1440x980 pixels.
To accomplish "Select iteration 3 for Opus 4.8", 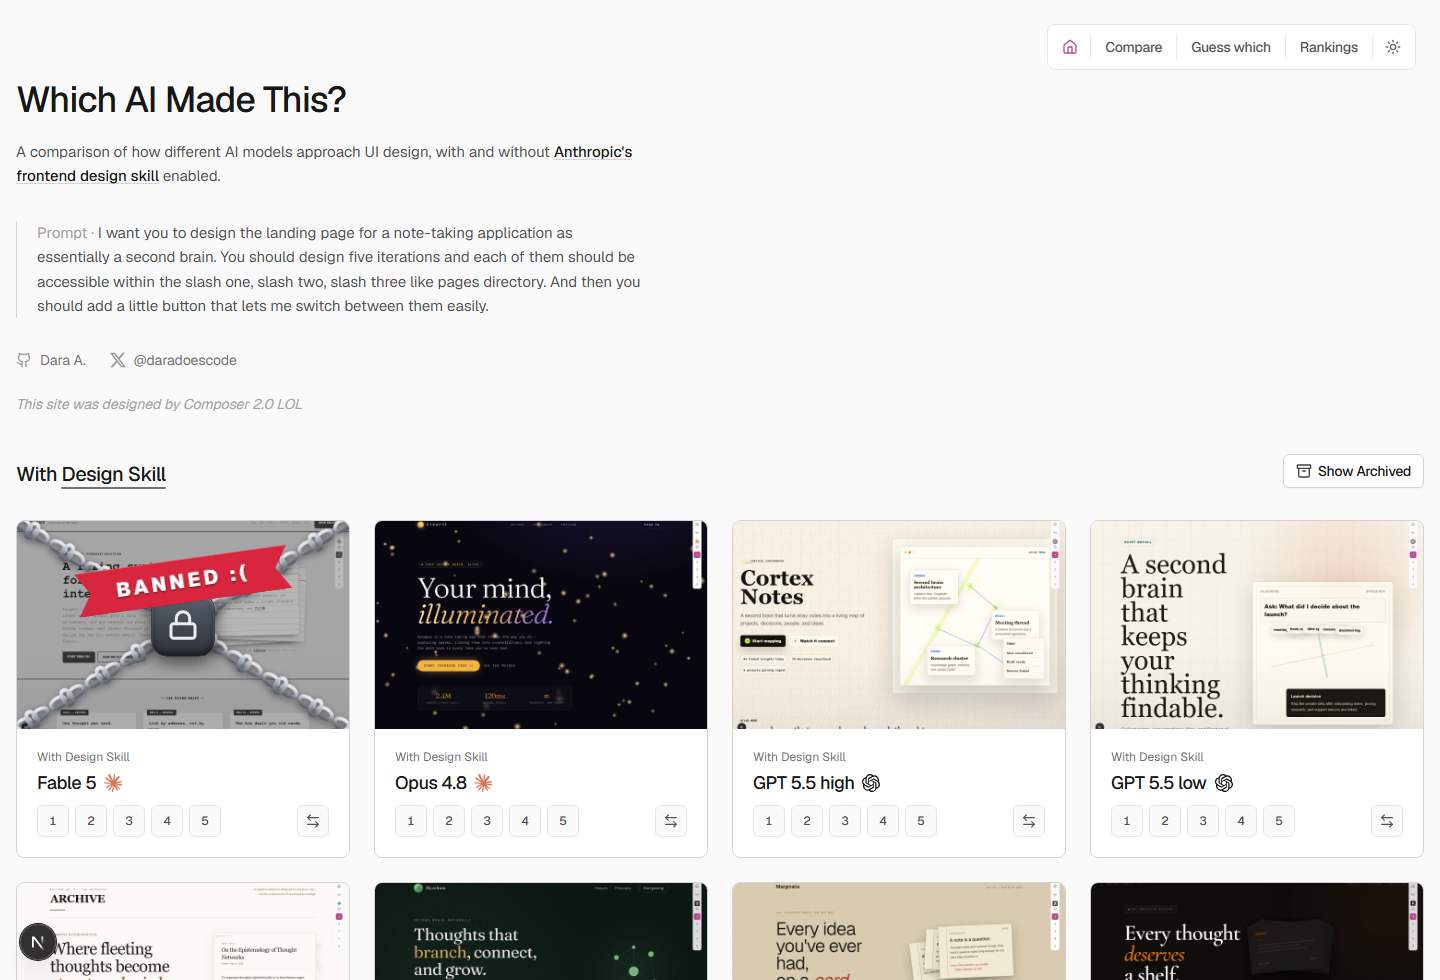I will click(487, 821).
